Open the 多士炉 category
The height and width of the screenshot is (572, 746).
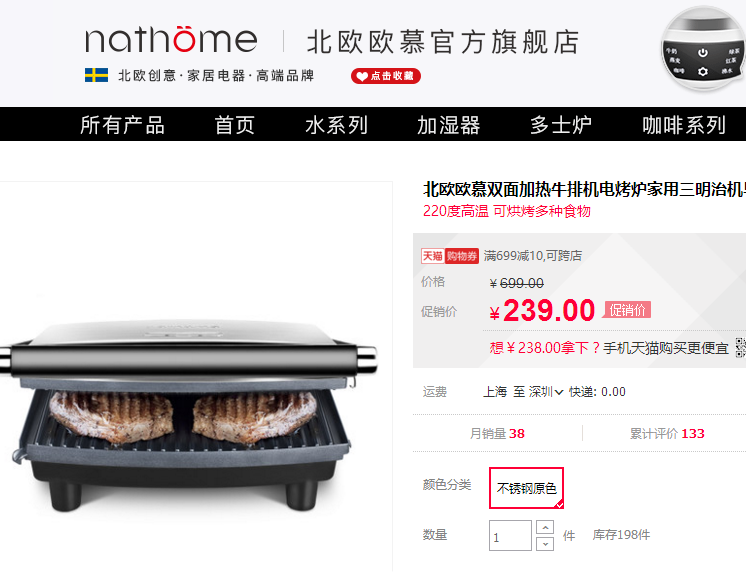tap(561, 125)
